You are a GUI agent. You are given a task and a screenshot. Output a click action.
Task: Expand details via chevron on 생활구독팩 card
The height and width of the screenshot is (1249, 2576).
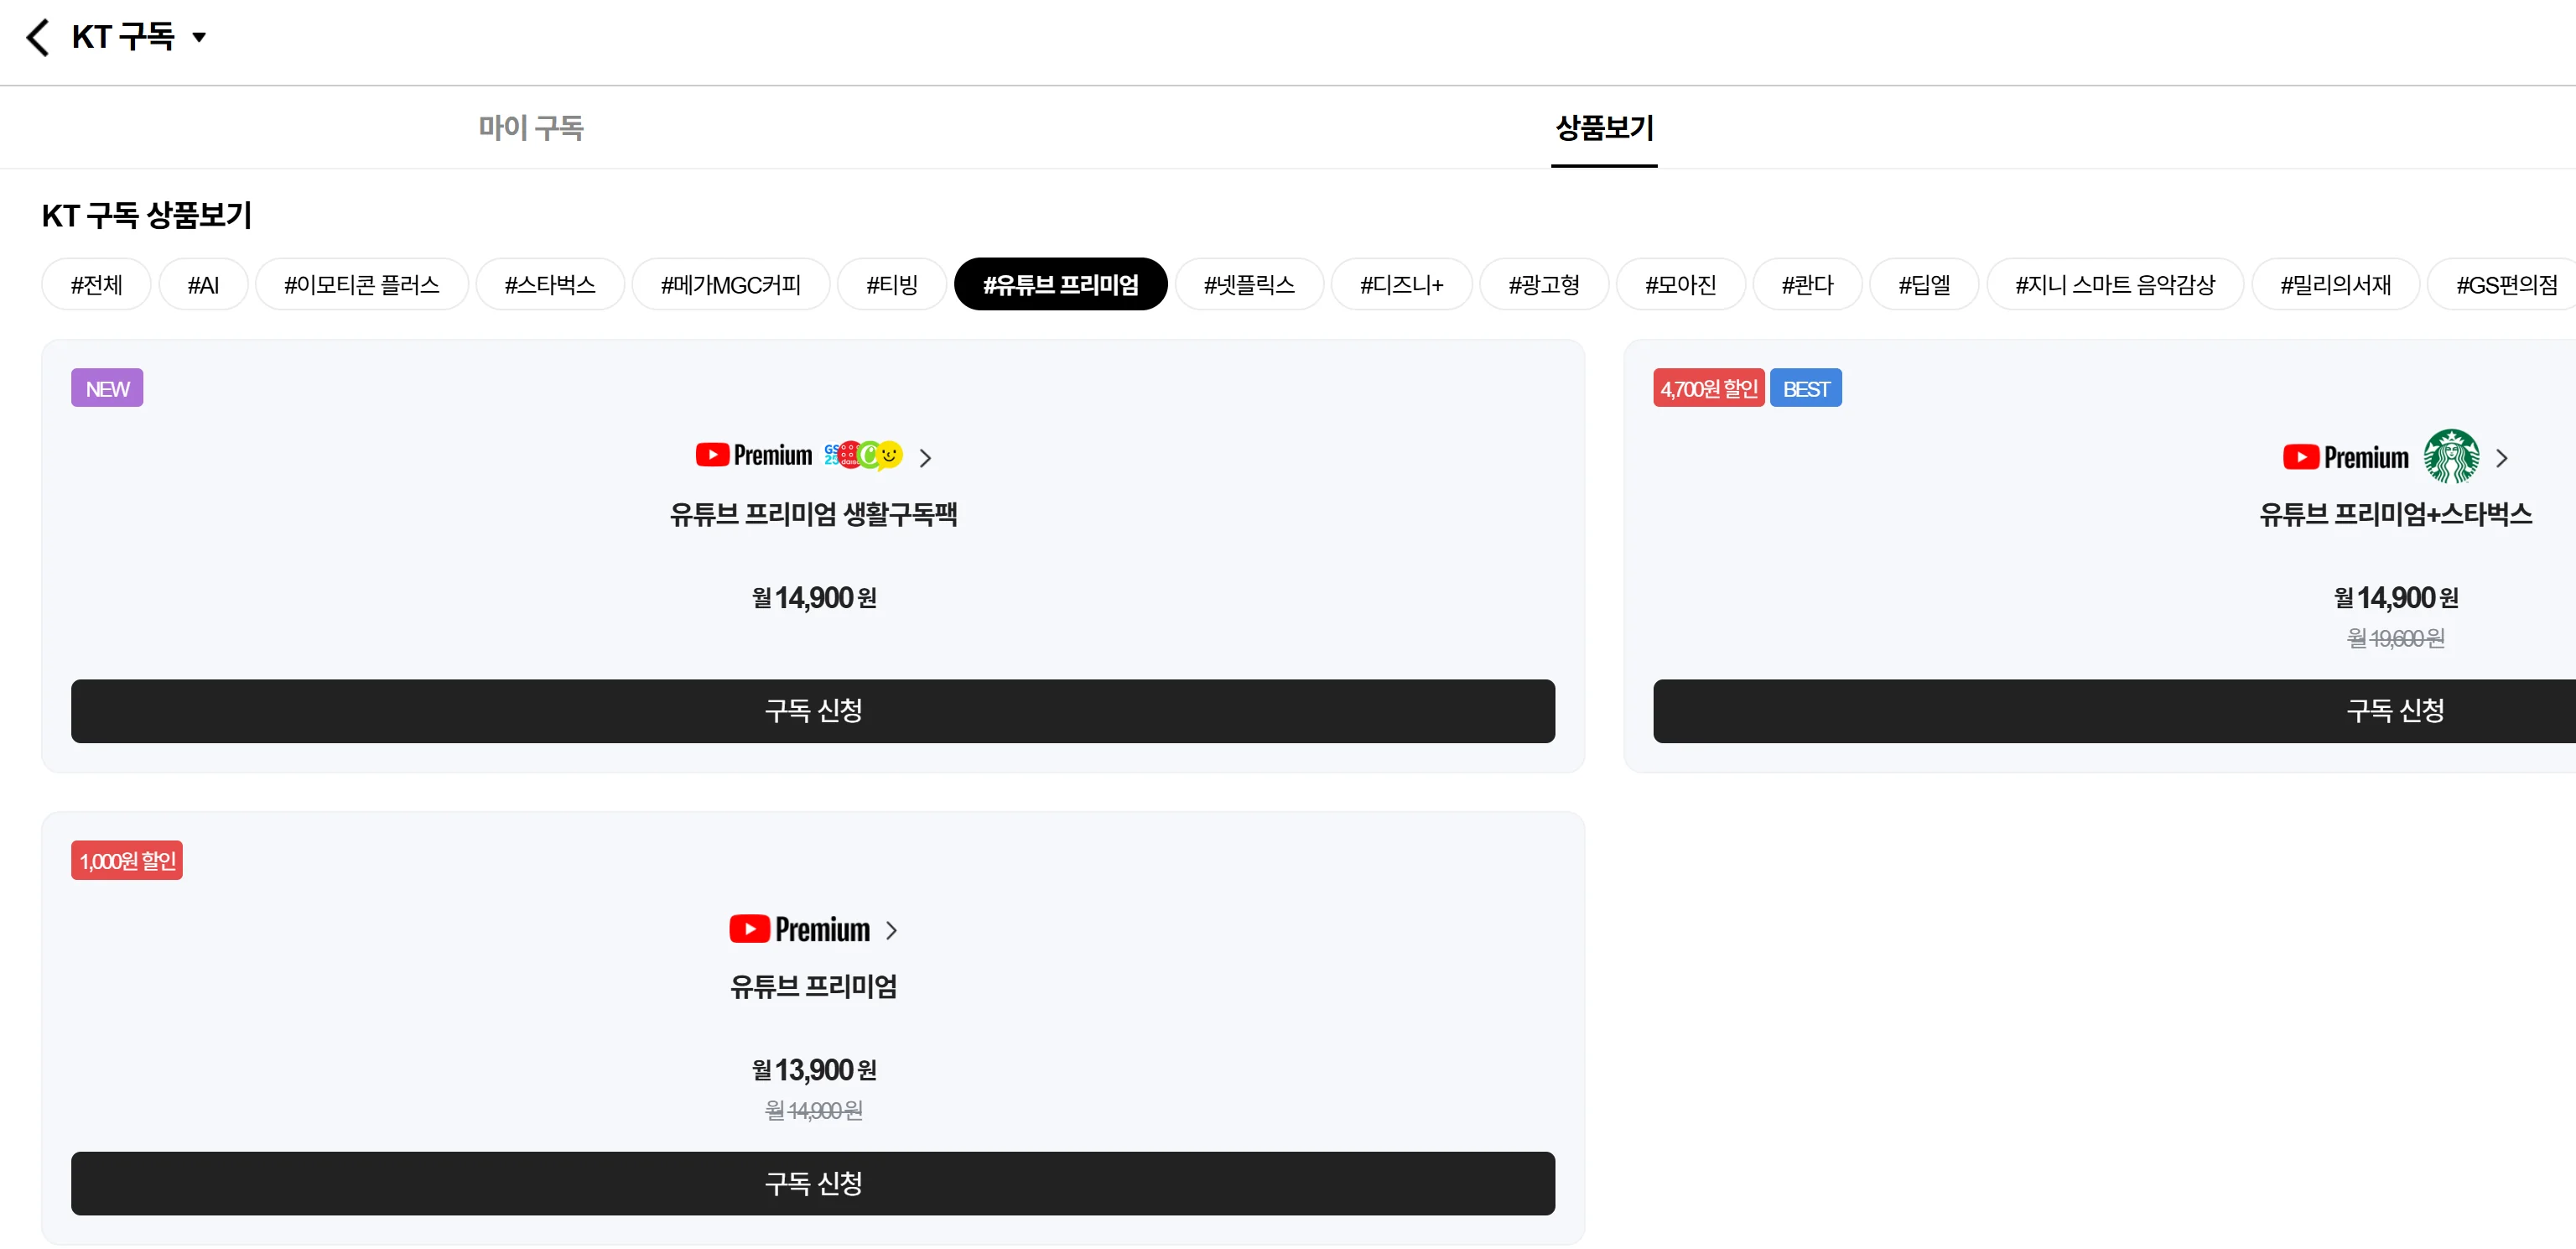(925, 456)
